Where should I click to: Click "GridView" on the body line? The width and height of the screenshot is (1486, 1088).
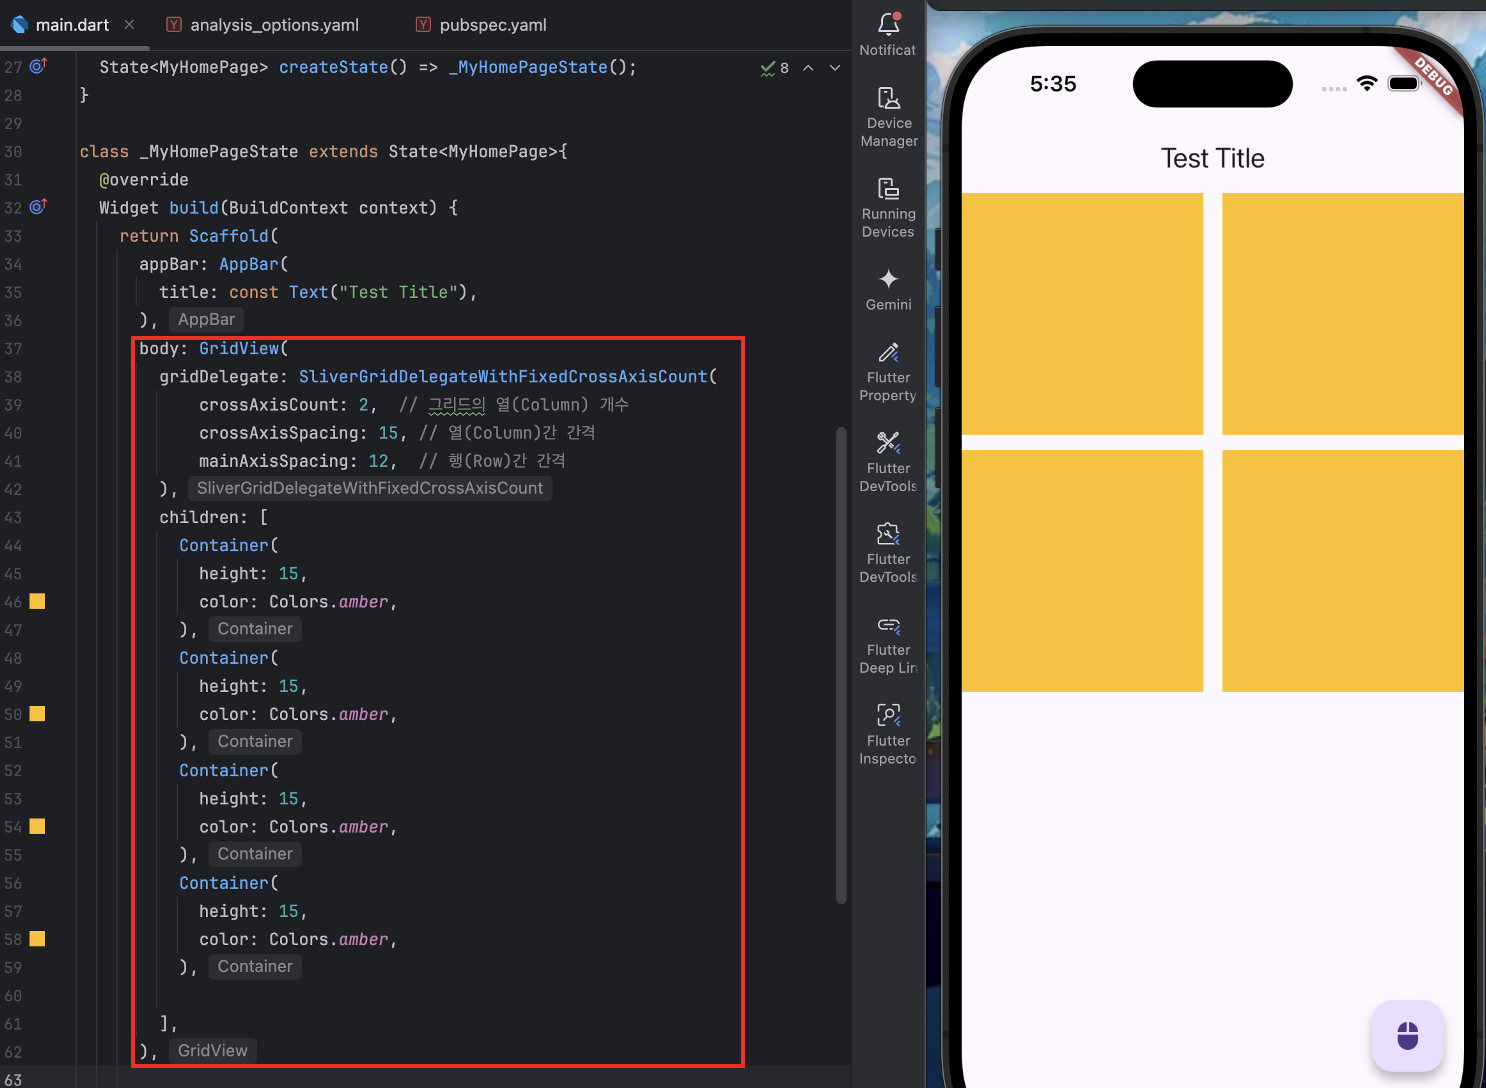[x=239, y=348]
